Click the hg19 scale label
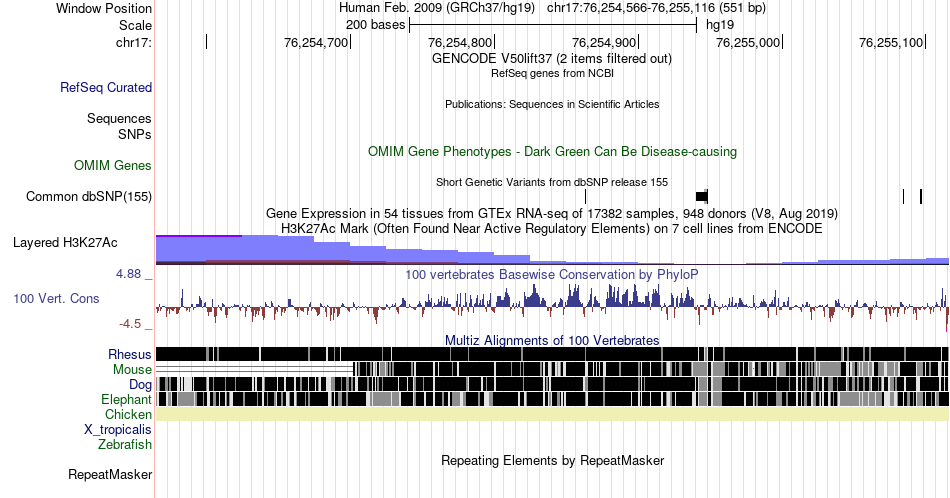This screenshot has width=950, height=498. pos(720,25)
